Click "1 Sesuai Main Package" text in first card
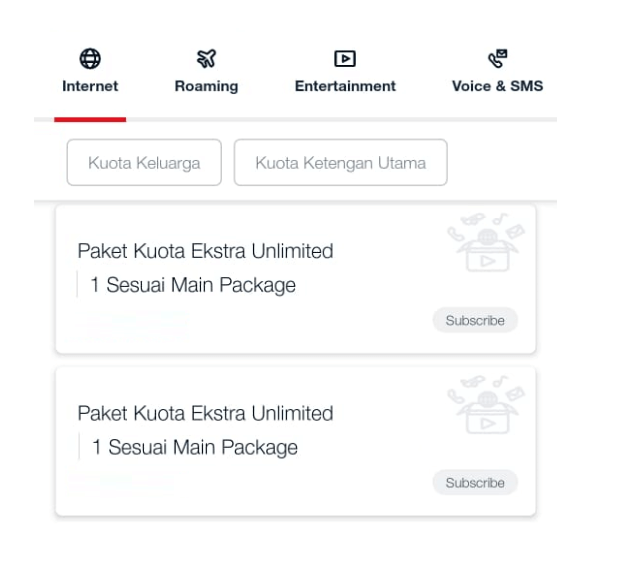Image resolution: width=629 pixels, height=569 pixels. click(193, 285)
